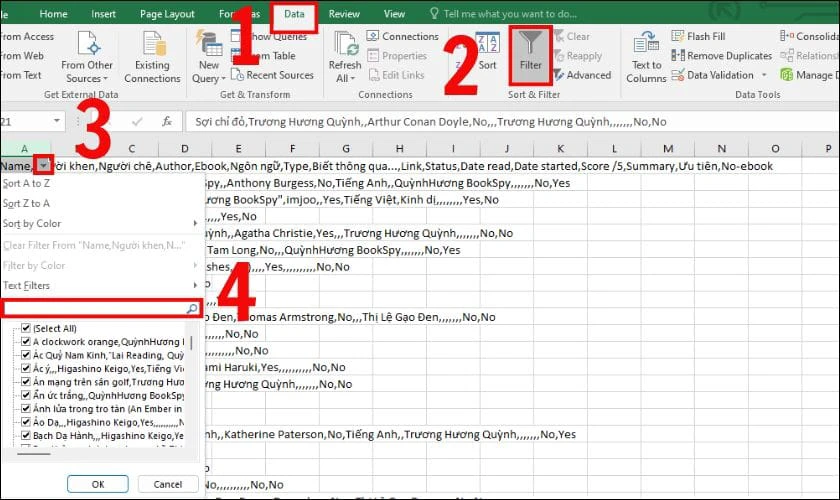
Task: Open the Data ribbon tab
Action: coord(294,14)
